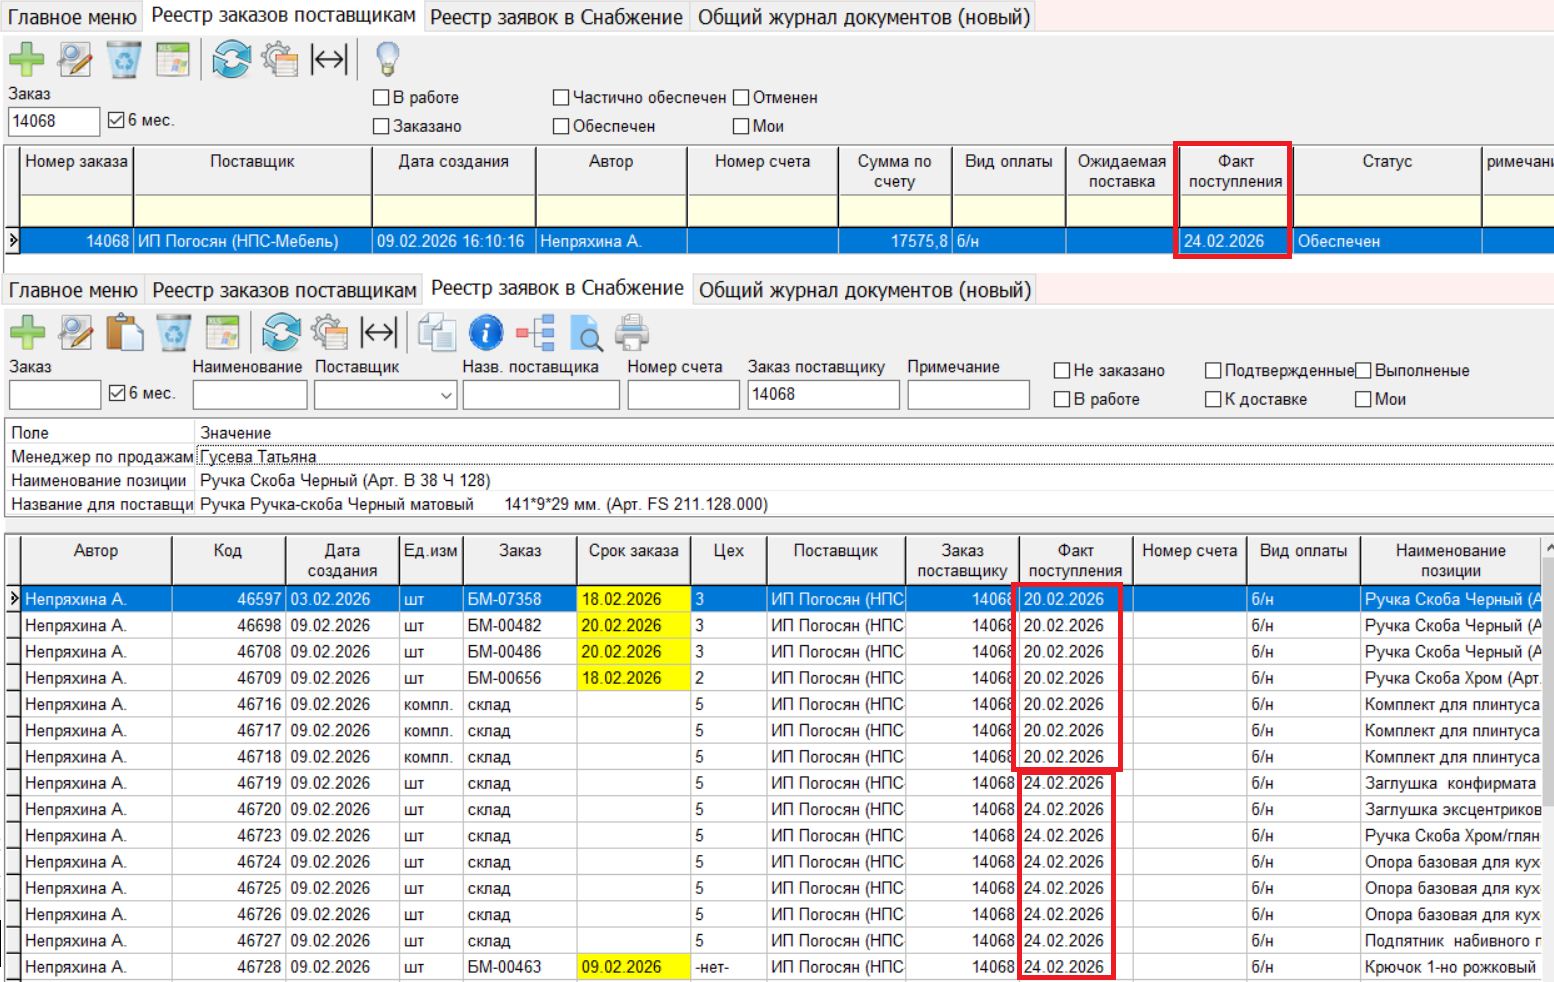The width and height of the screenshot is (1554, 982).
Task: Click the clipboard paste icon
Action: click(x=125, y=332)
